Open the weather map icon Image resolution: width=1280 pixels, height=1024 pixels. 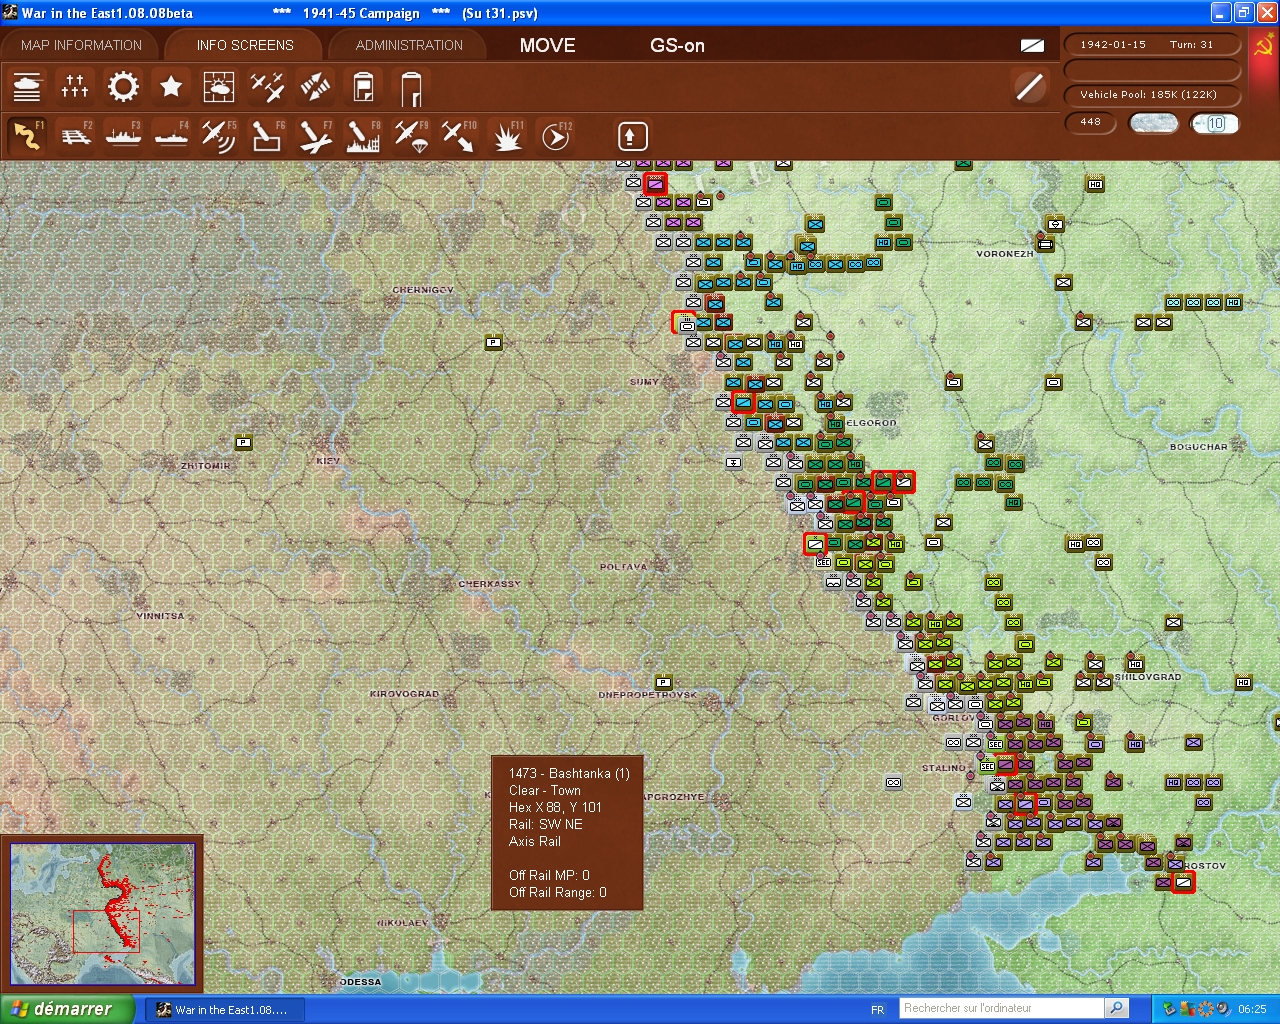[219, 87]
